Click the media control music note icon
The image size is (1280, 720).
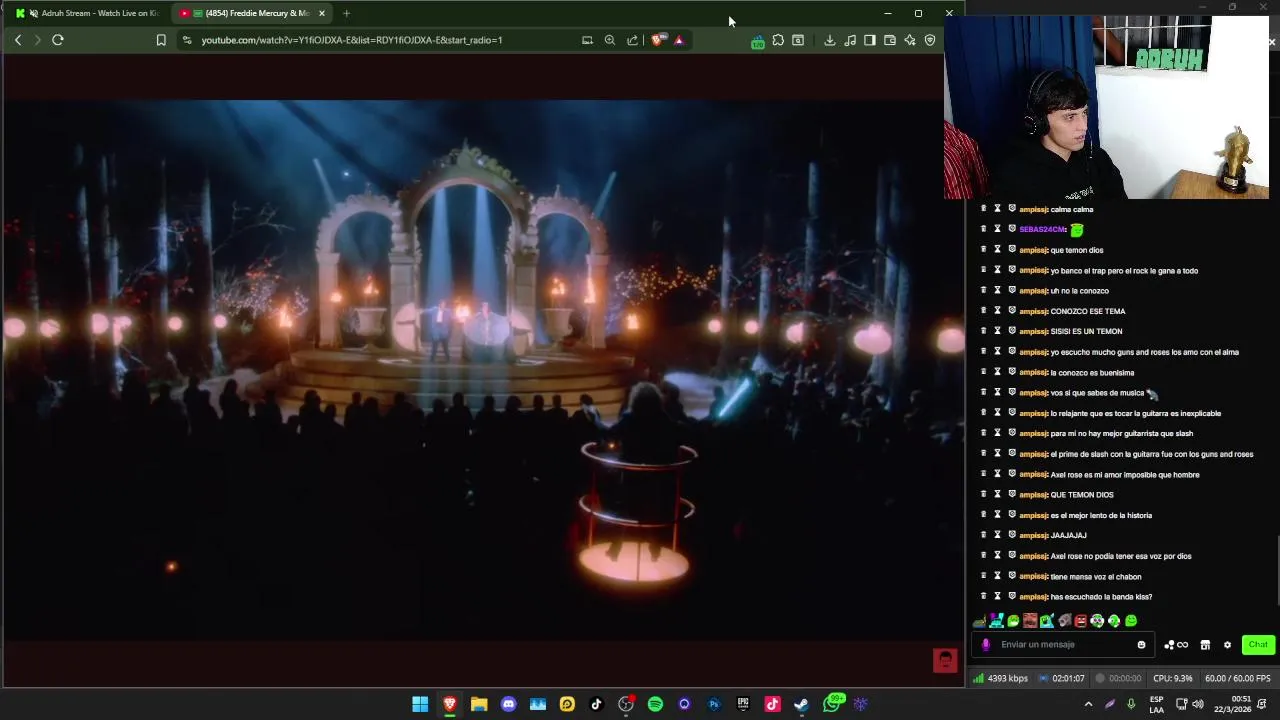(x=850, y=40)
